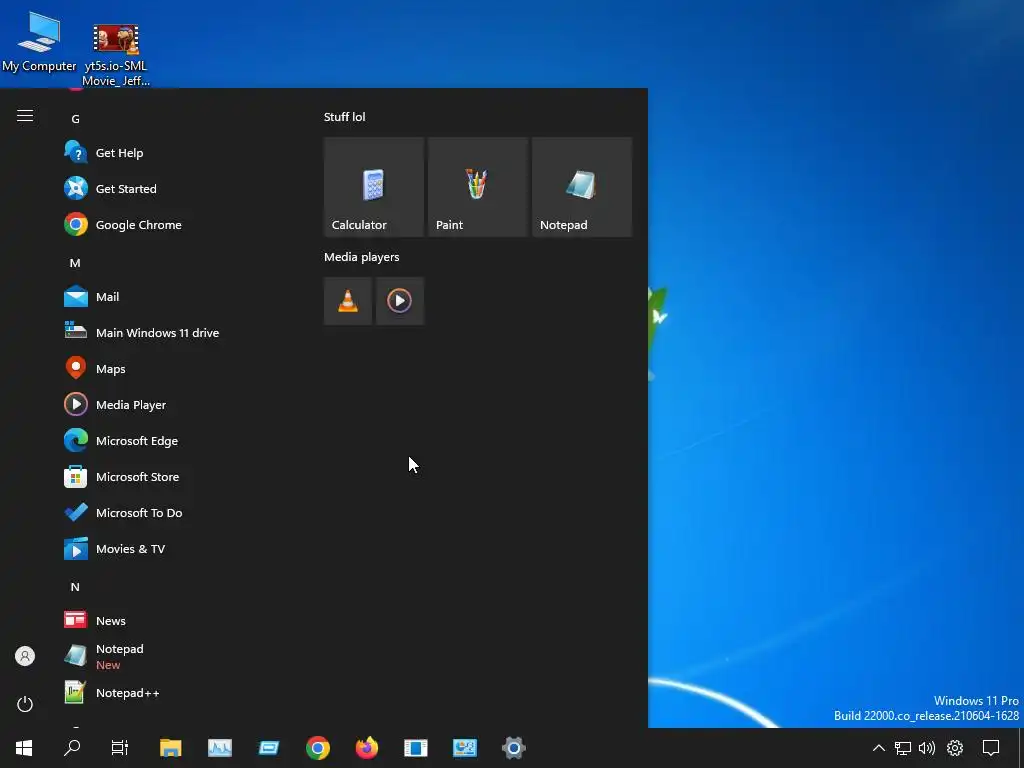Jump to letter G index header
The width and height of the screenshot is (1024, 768).
pyautogui.click(x=75, y=119)
